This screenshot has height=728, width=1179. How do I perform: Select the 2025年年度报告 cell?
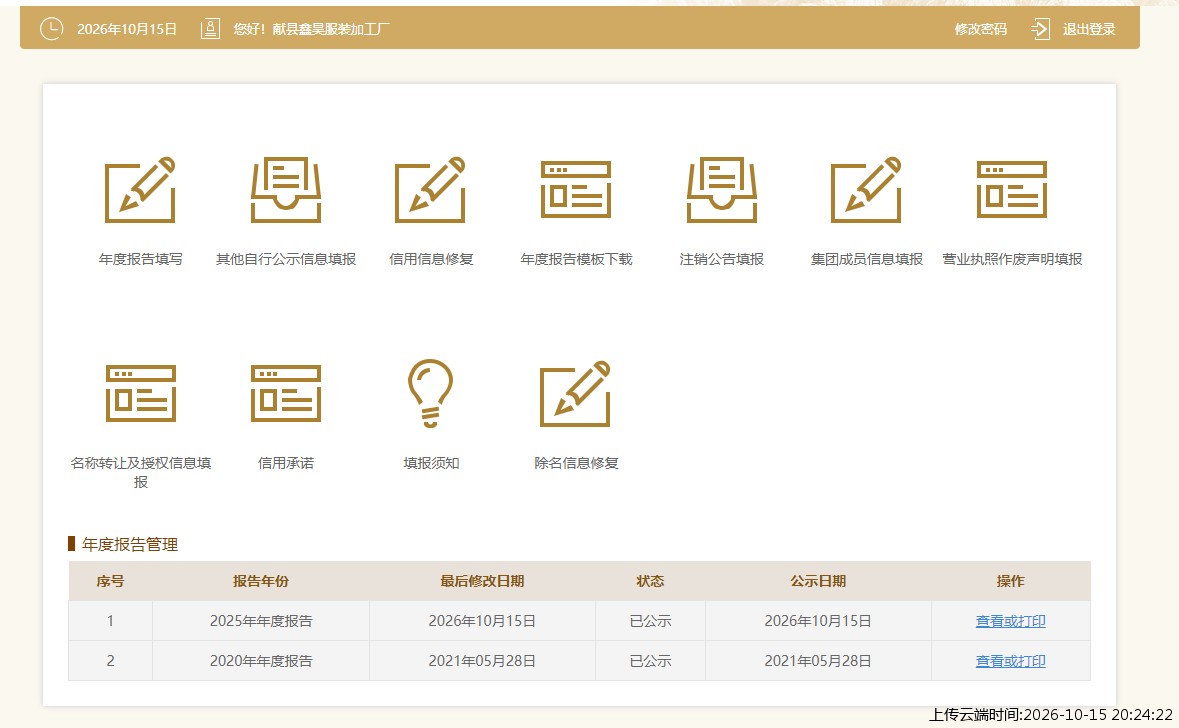pos(261,621)
